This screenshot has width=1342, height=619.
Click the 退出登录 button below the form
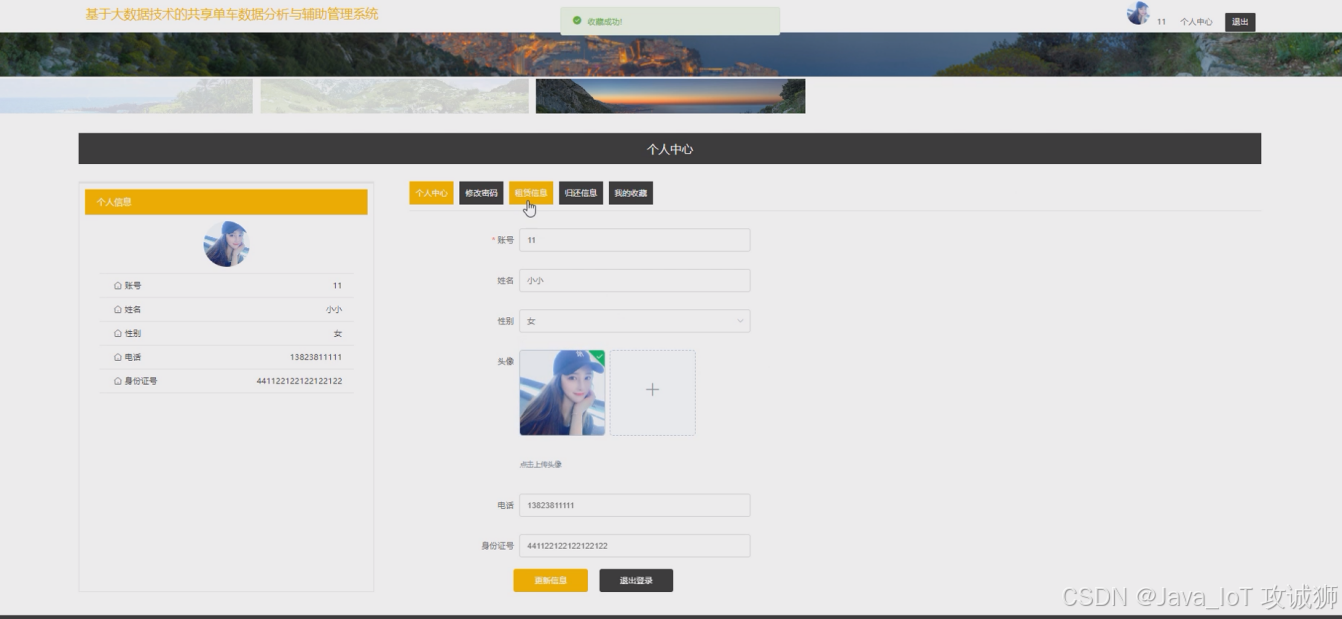coord(636,581)
